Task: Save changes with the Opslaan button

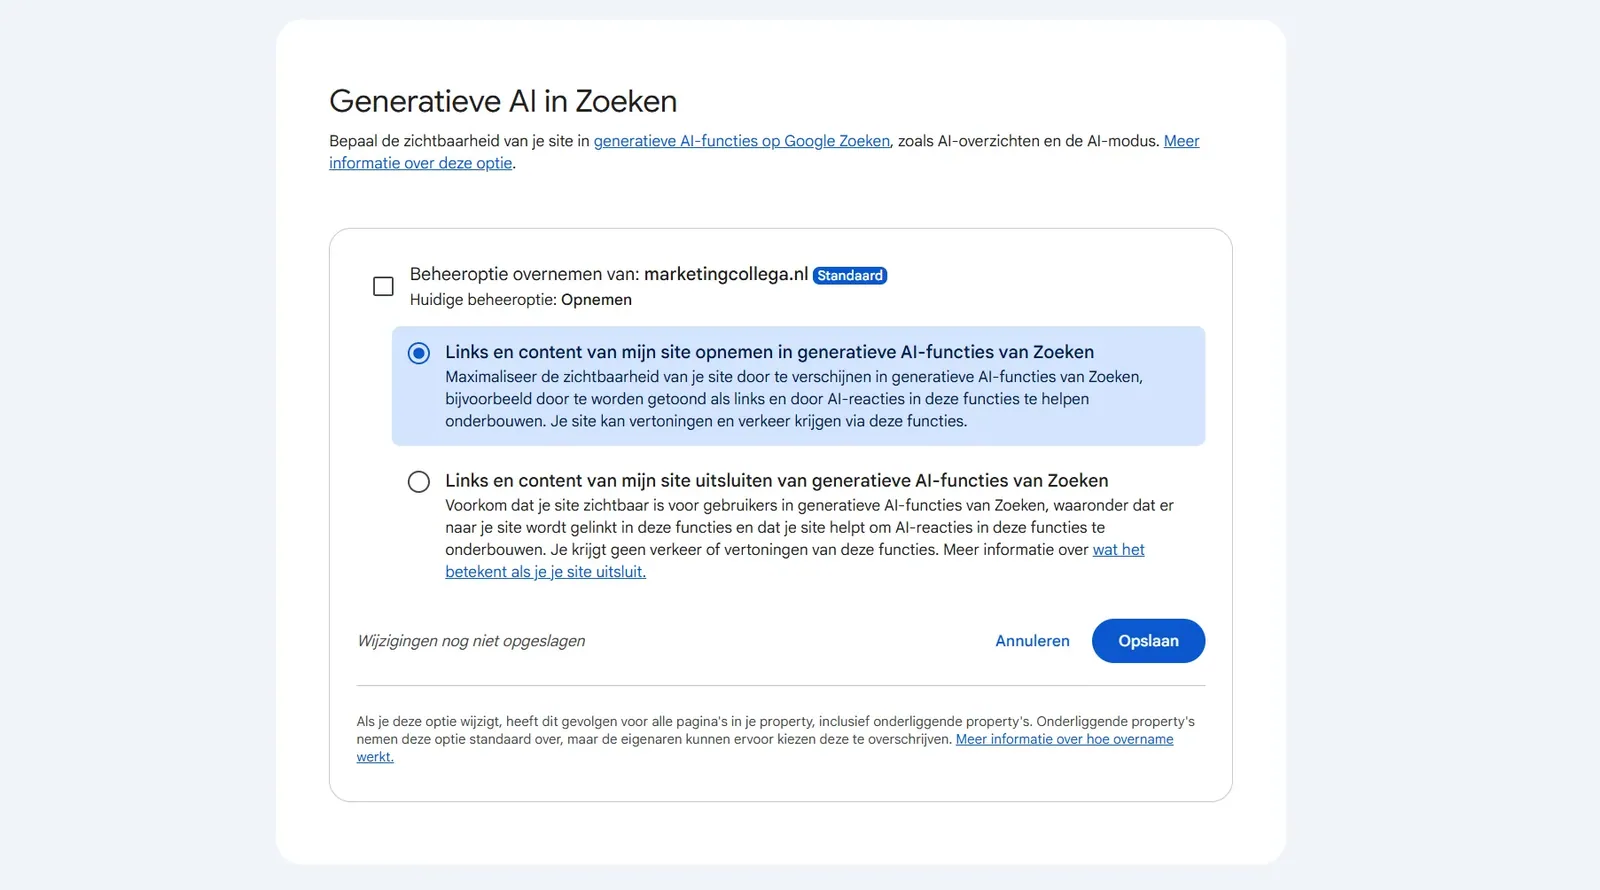Action: [1148, 641]
